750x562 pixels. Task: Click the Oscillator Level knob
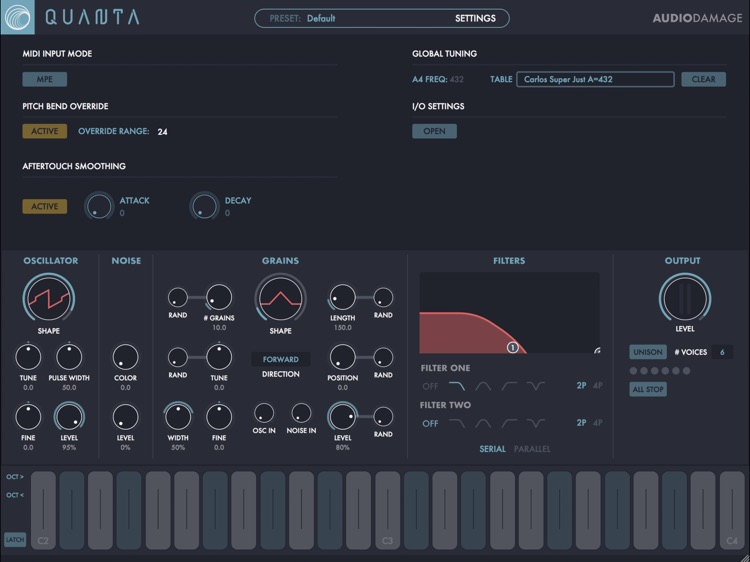(69, 417)
